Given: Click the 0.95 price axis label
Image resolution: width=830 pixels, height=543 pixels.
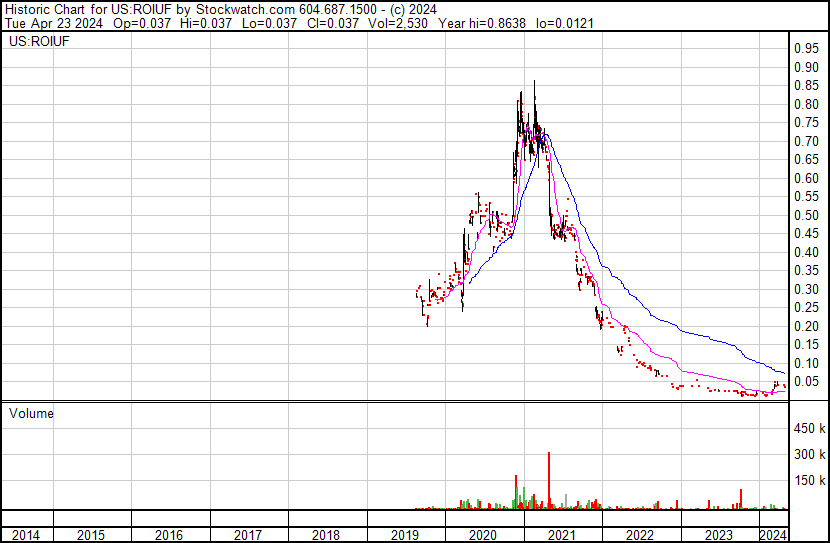Looking at the screenshot, I should tap(806, 49).
